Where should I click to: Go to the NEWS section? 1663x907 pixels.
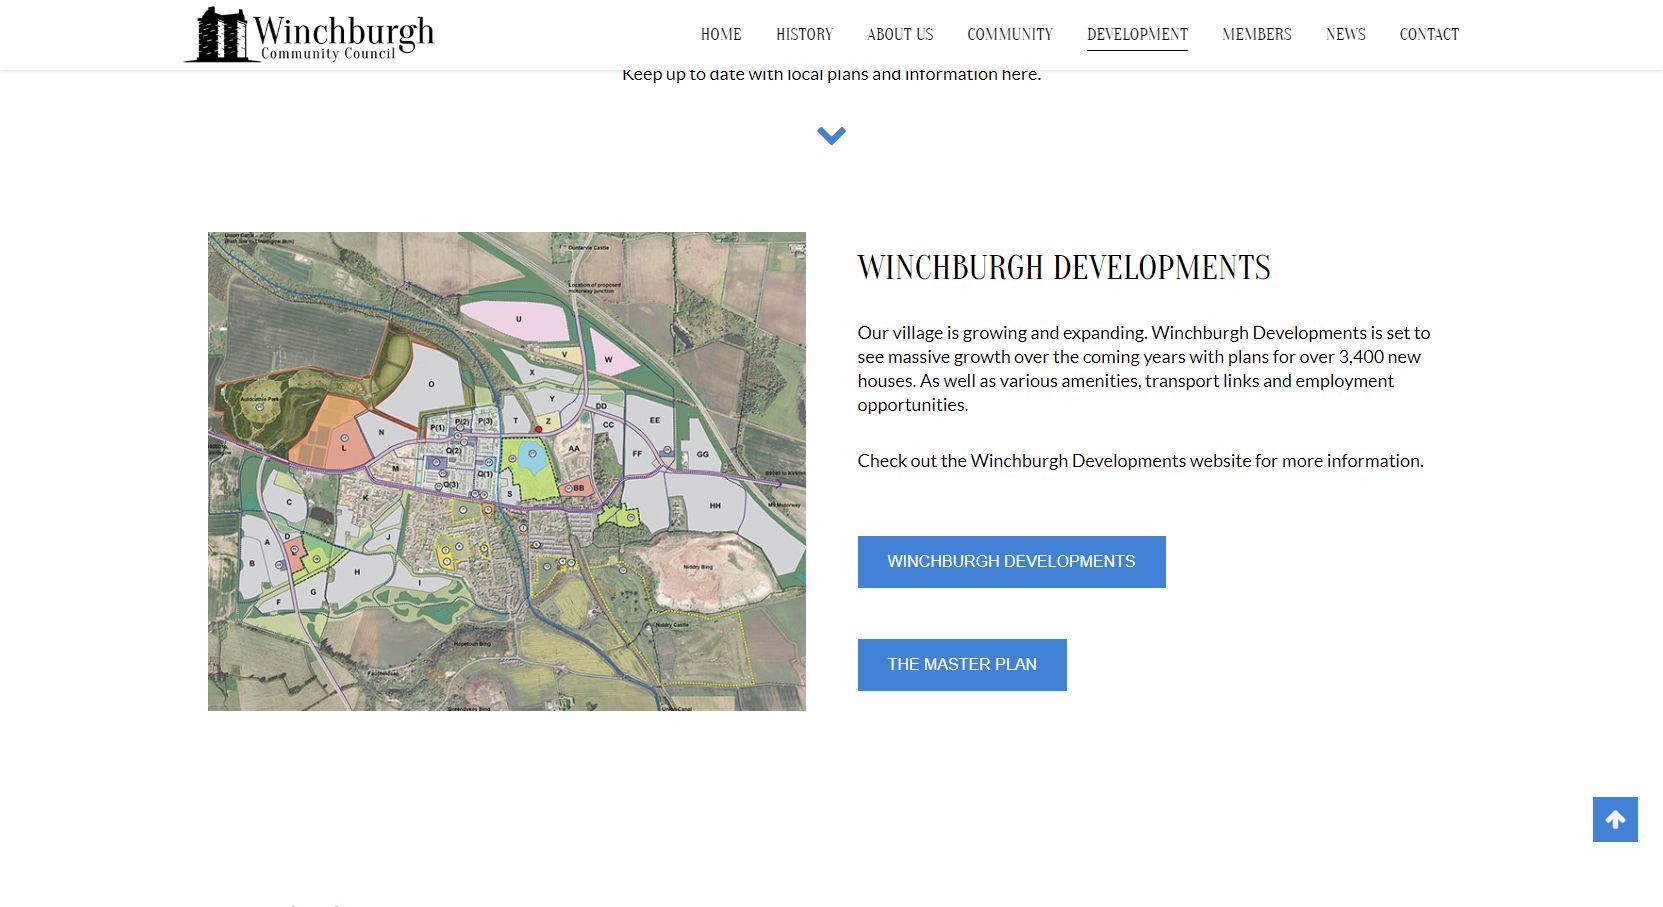(x=1345, y=33)
